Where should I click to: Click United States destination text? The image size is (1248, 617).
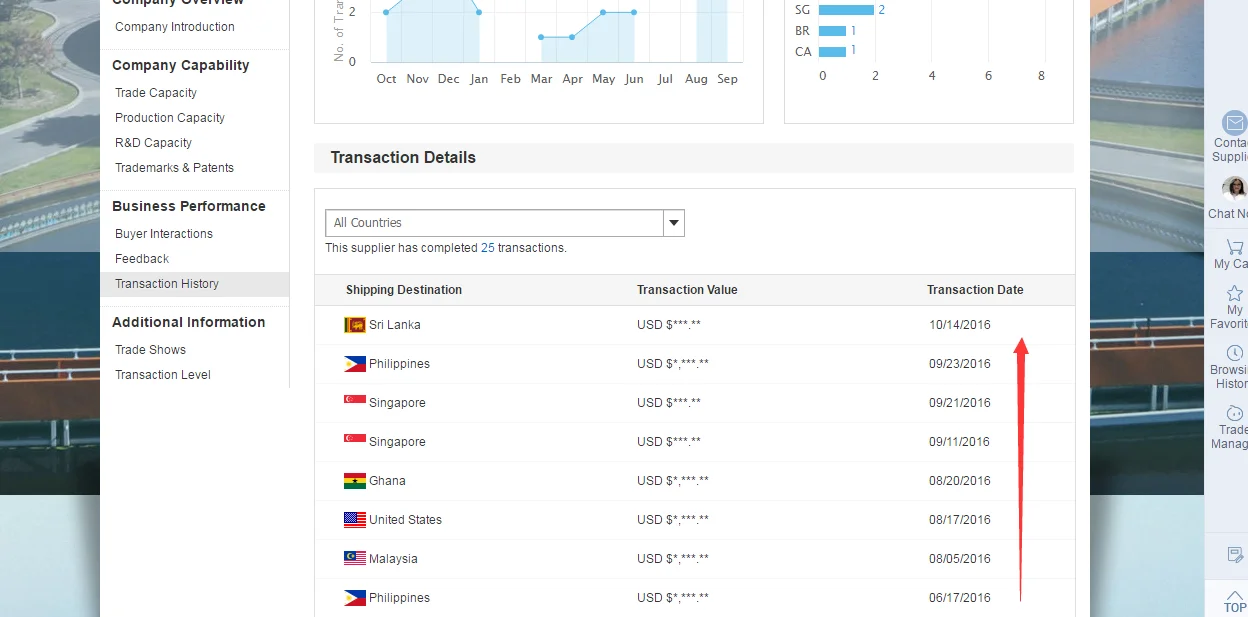[405, 520]
